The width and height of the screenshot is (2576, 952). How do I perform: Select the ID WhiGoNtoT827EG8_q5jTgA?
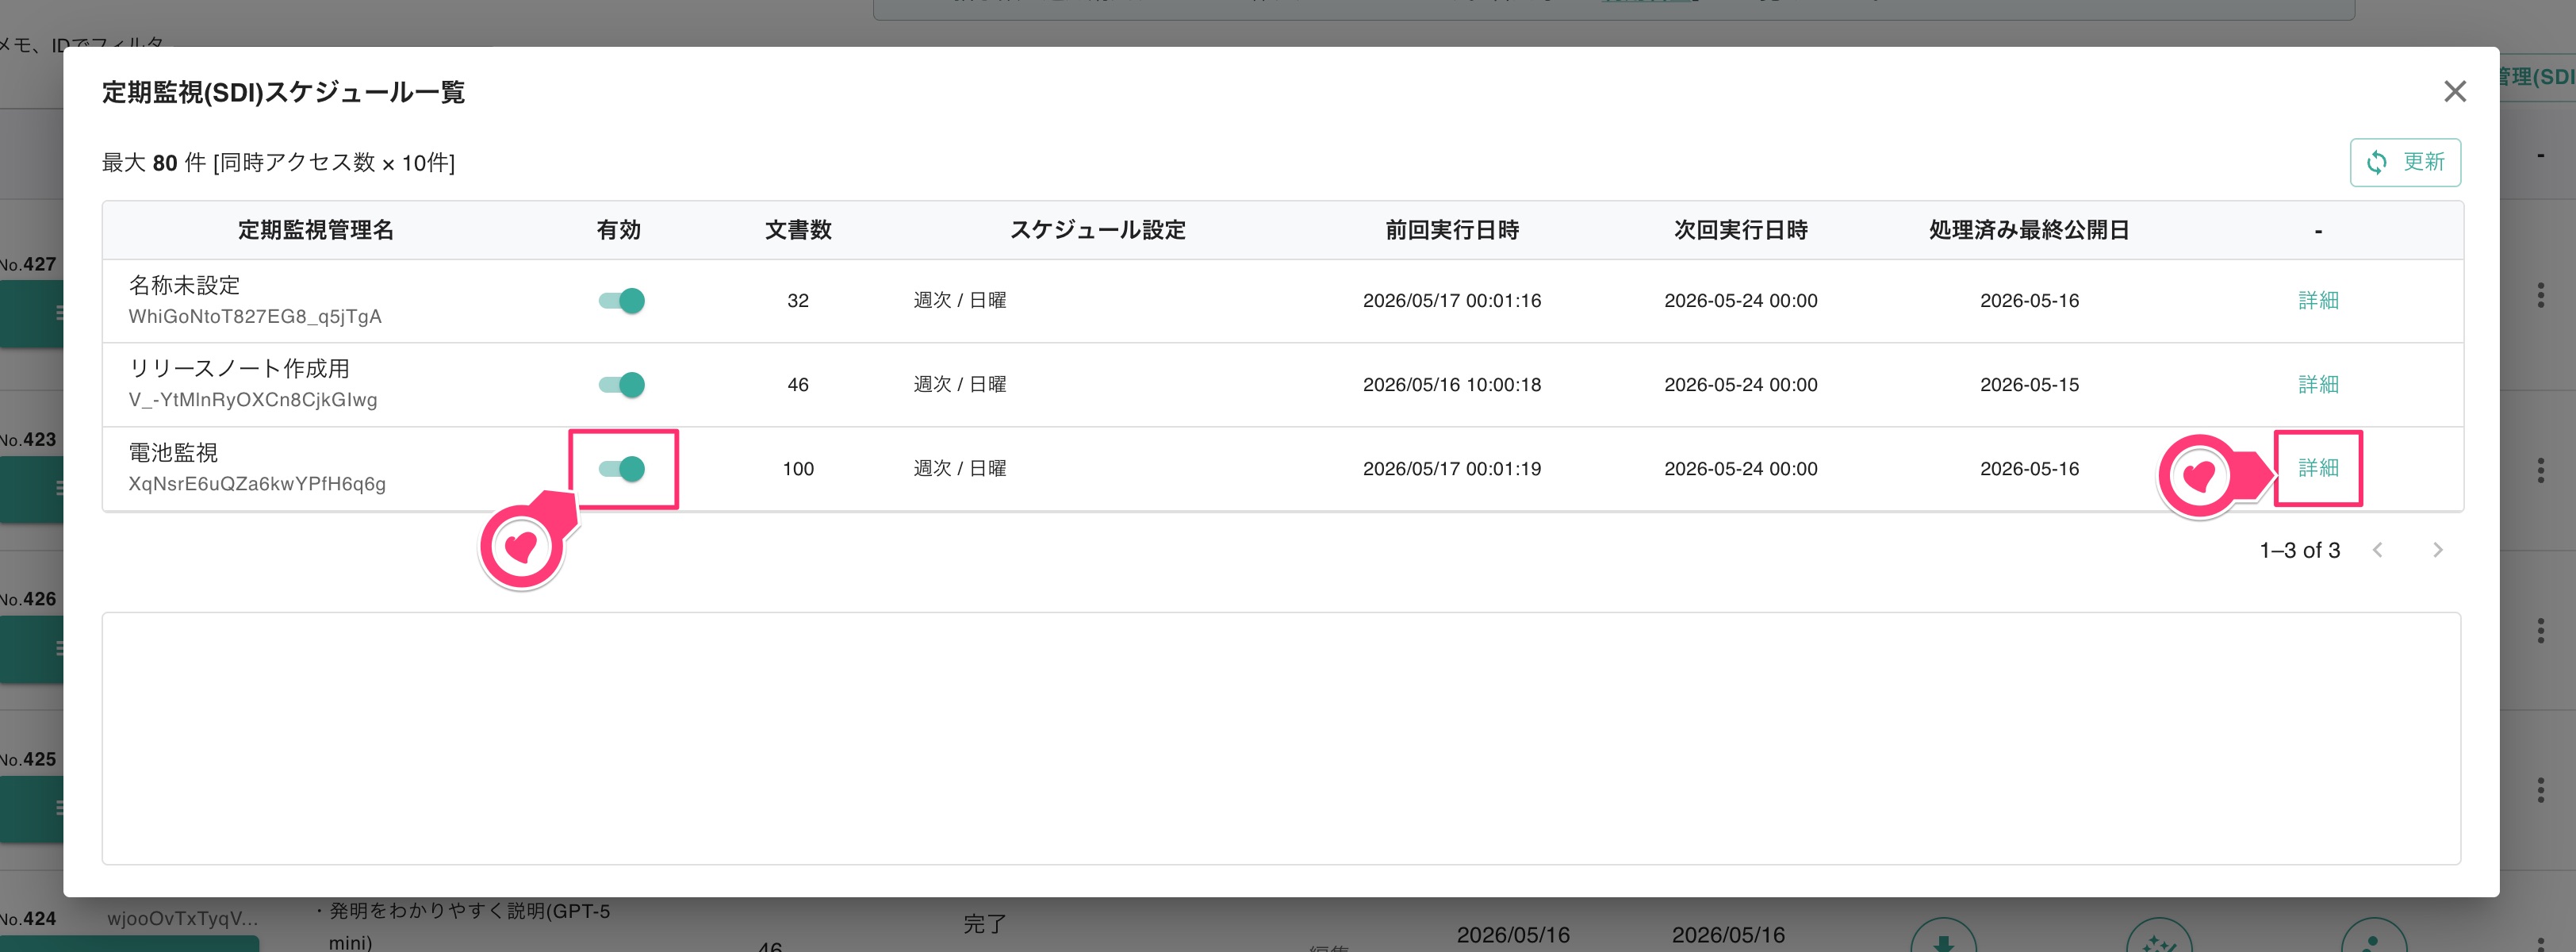click(255, 317)
